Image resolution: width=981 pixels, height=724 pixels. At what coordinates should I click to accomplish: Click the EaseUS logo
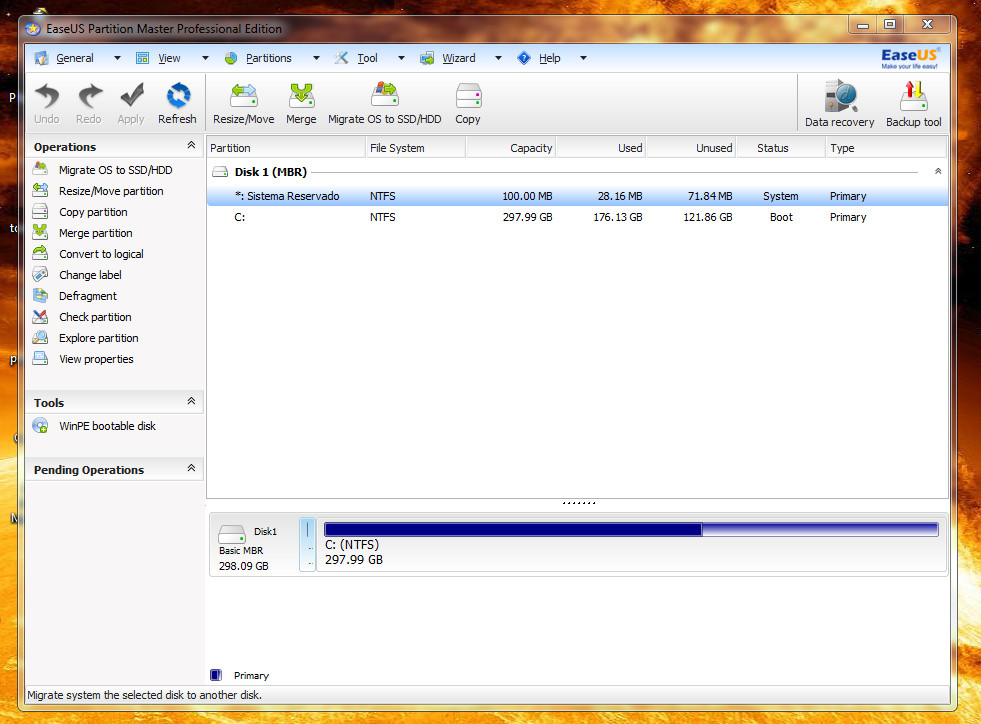click(910, 58)
